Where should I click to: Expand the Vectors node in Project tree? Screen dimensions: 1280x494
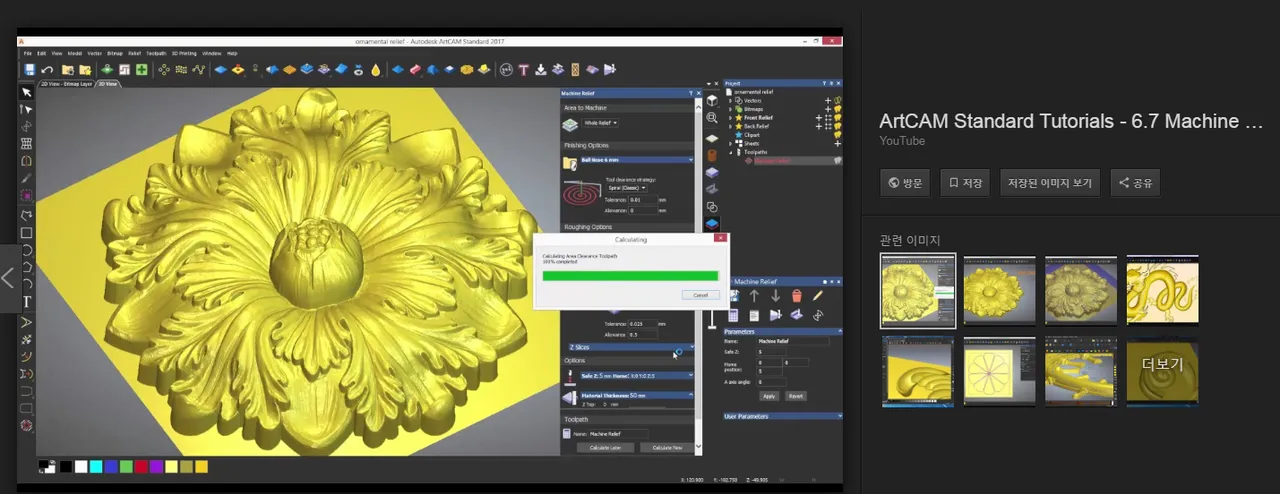tap(731, 100)
